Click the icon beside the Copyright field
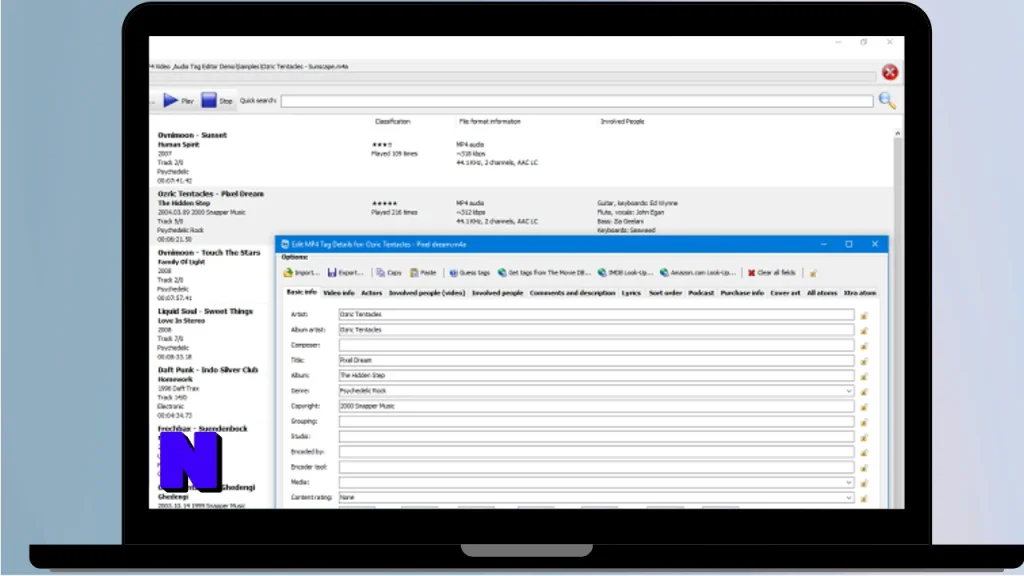 click(864, 407)
